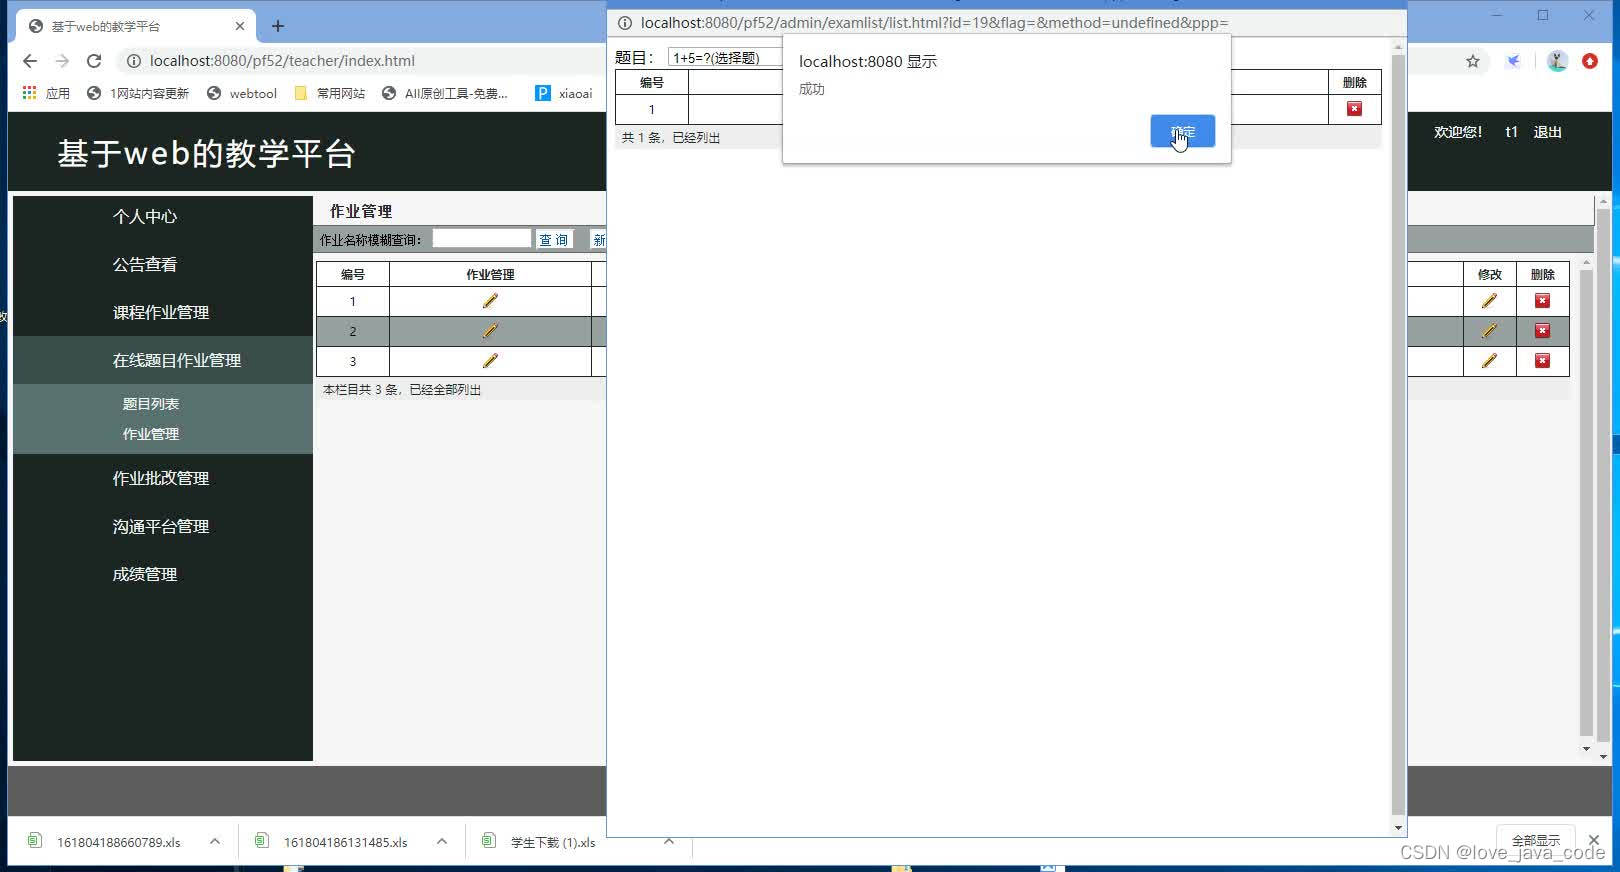
Task: View site info icon in popup address bar
Action: 625,23
